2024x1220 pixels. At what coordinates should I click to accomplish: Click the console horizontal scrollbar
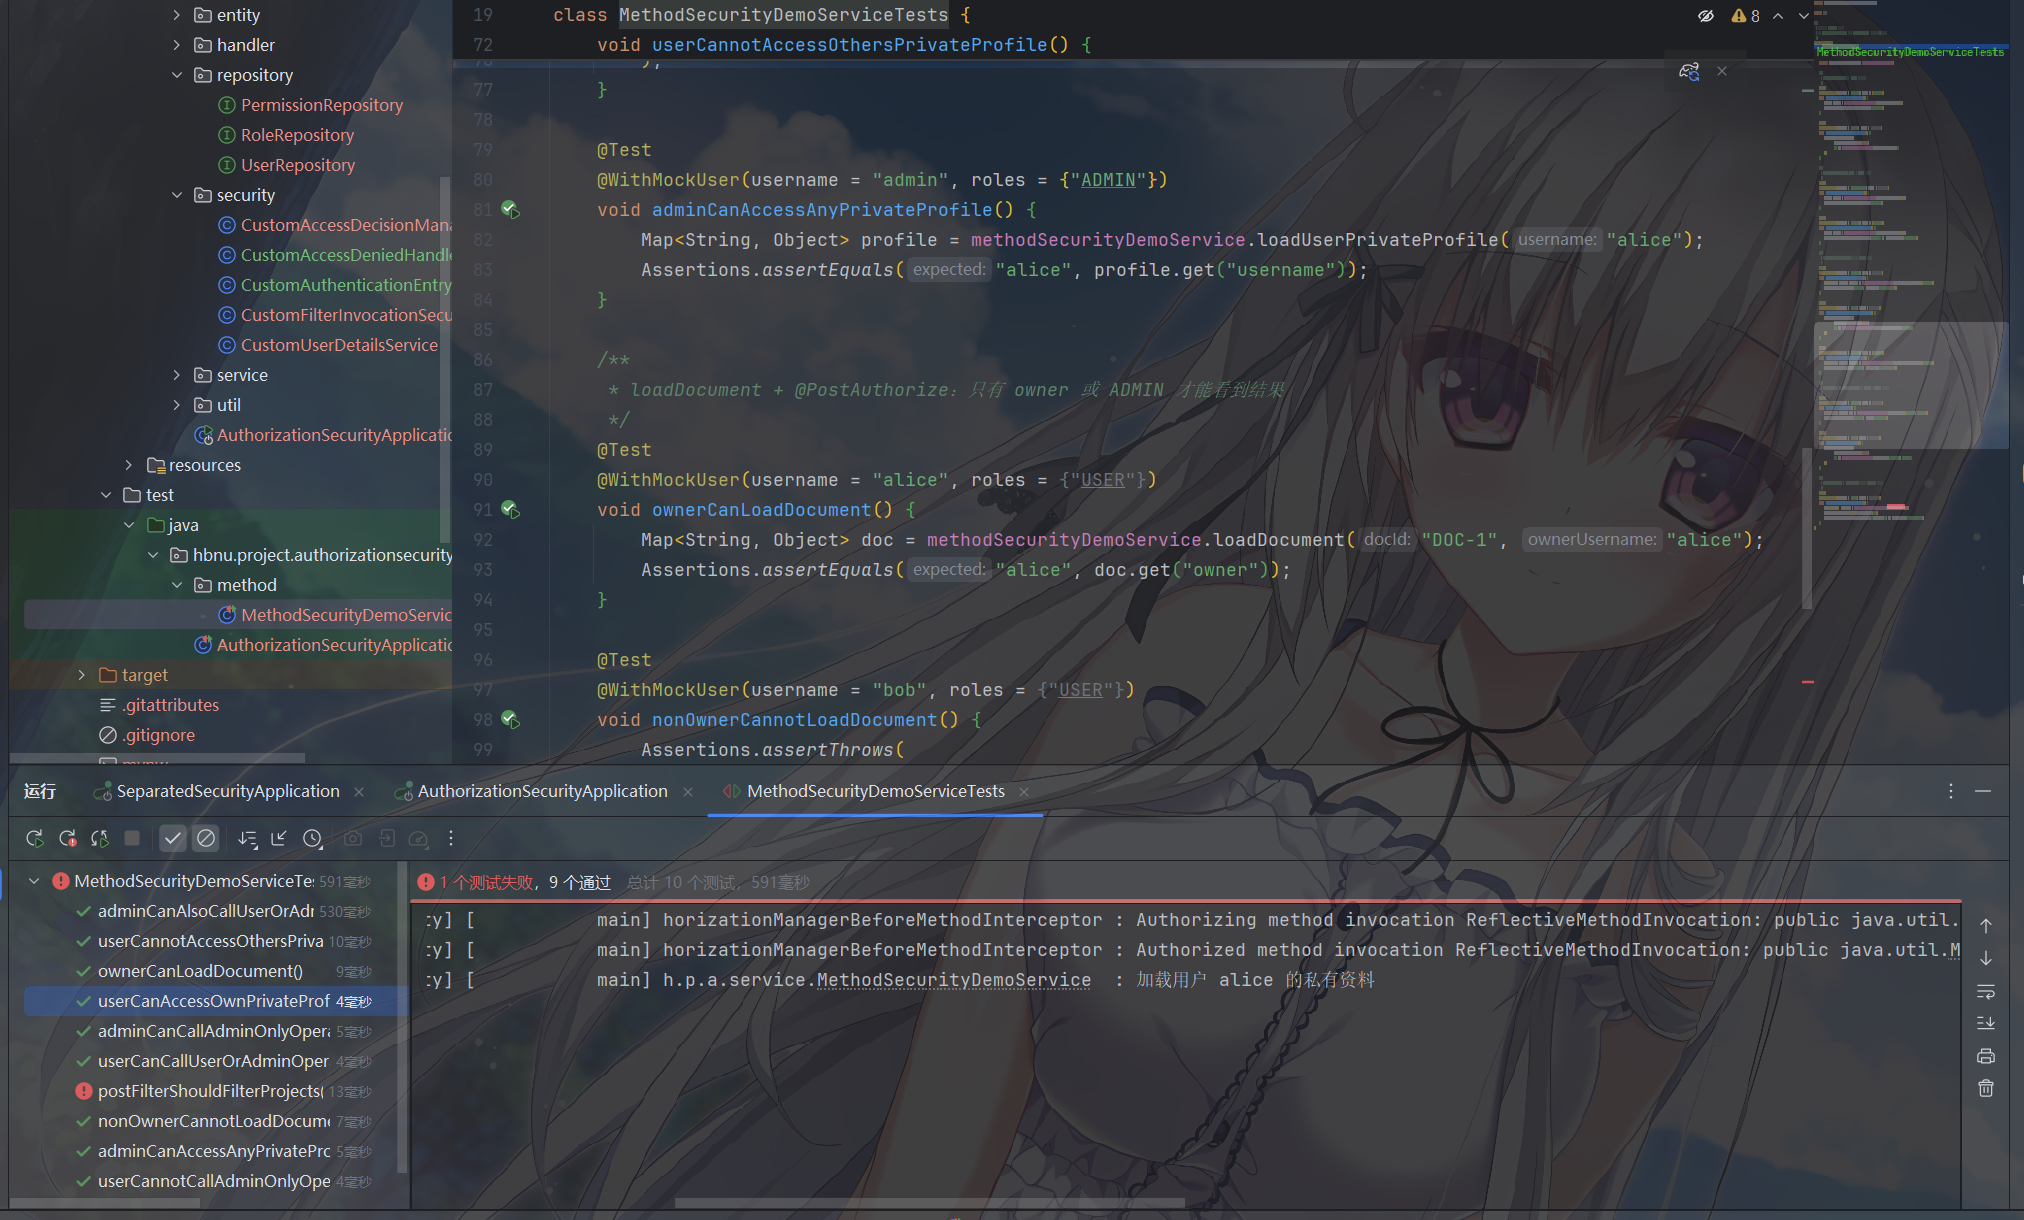930,1203
